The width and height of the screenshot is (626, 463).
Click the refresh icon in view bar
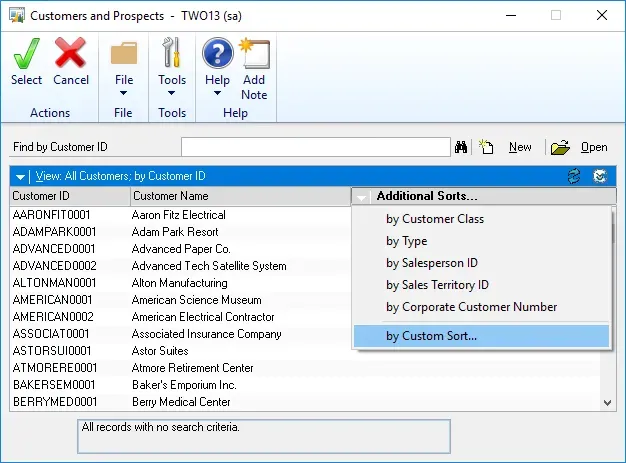pos(574,176)
